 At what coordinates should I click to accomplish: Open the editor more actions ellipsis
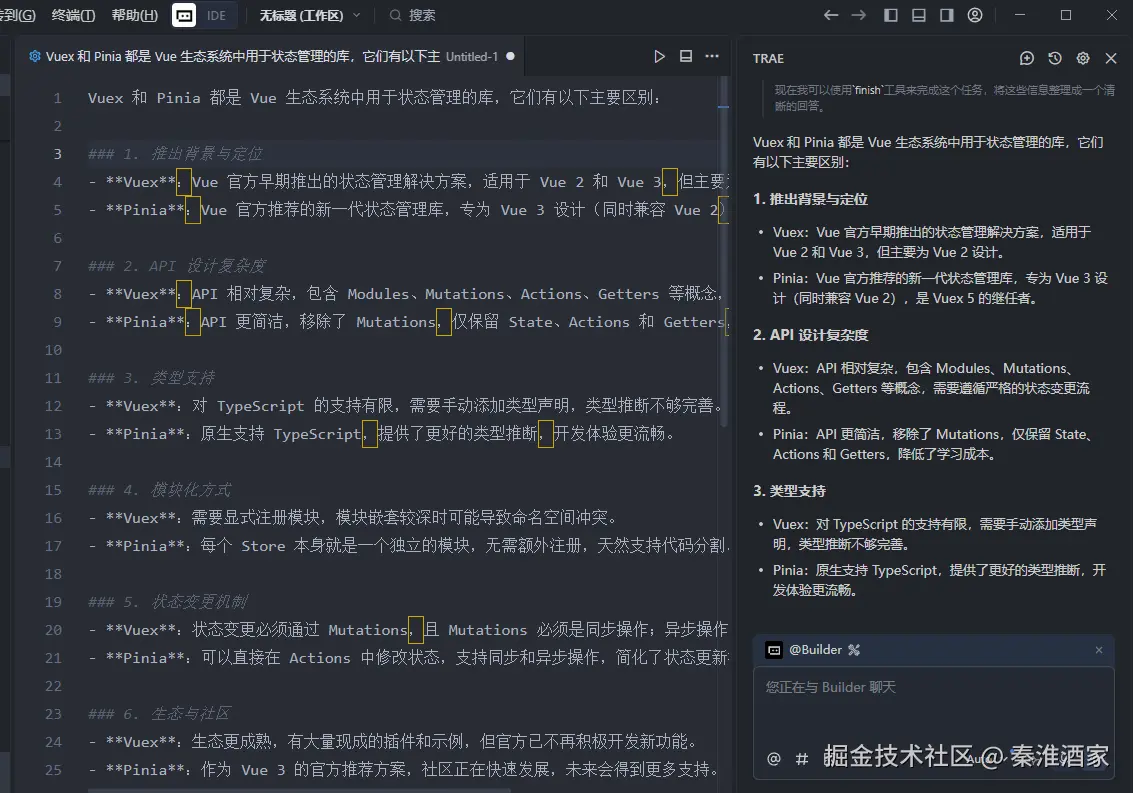point(712,57)
